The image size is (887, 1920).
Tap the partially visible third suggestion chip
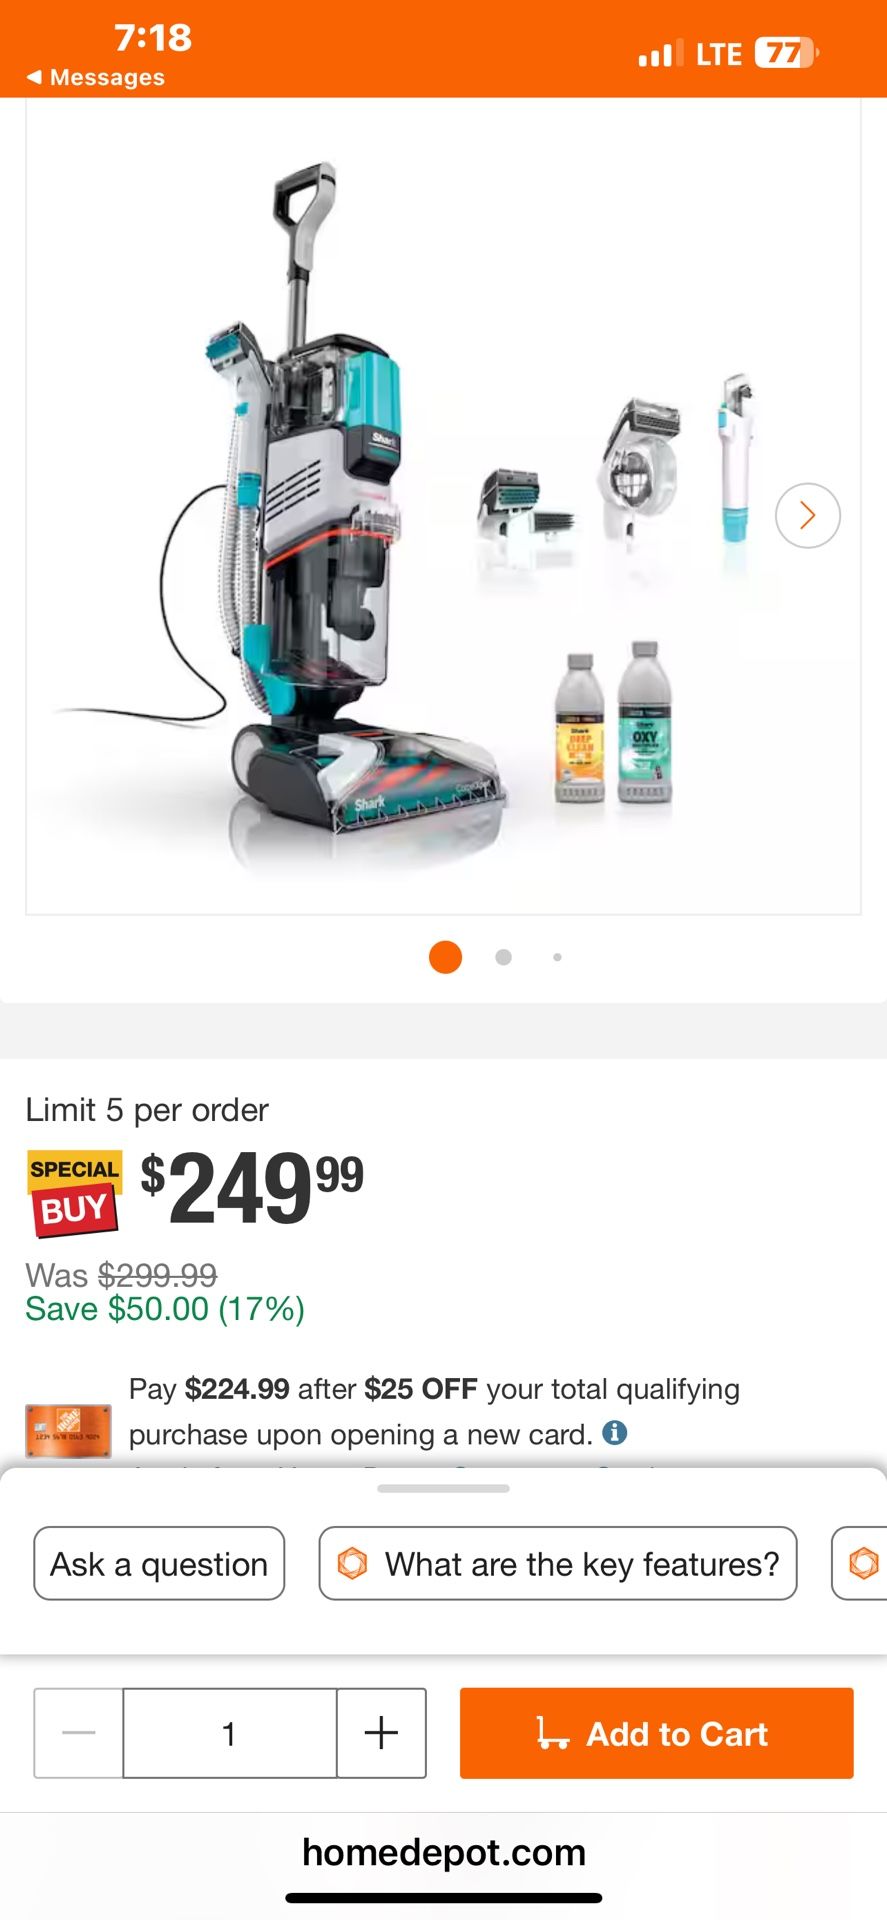(860, 1563)
